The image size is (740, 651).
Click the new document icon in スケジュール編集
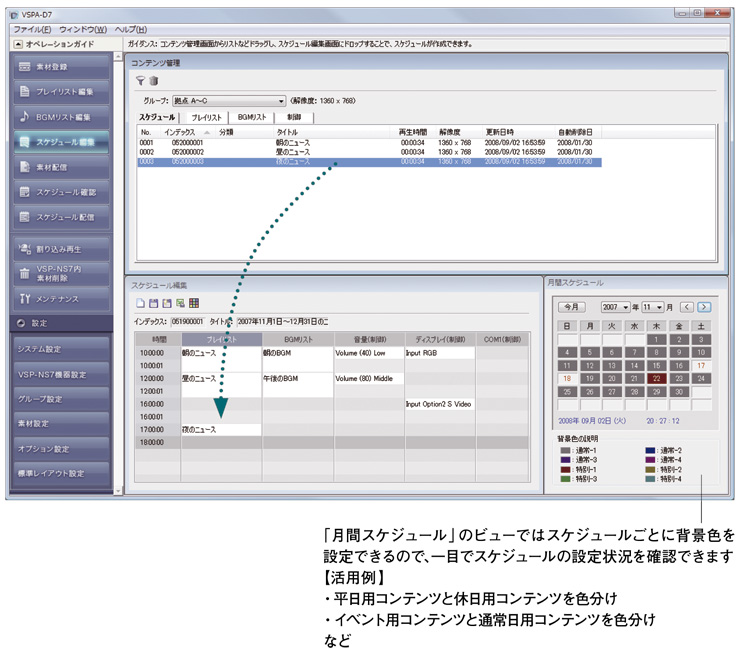[x=140, y=303]
